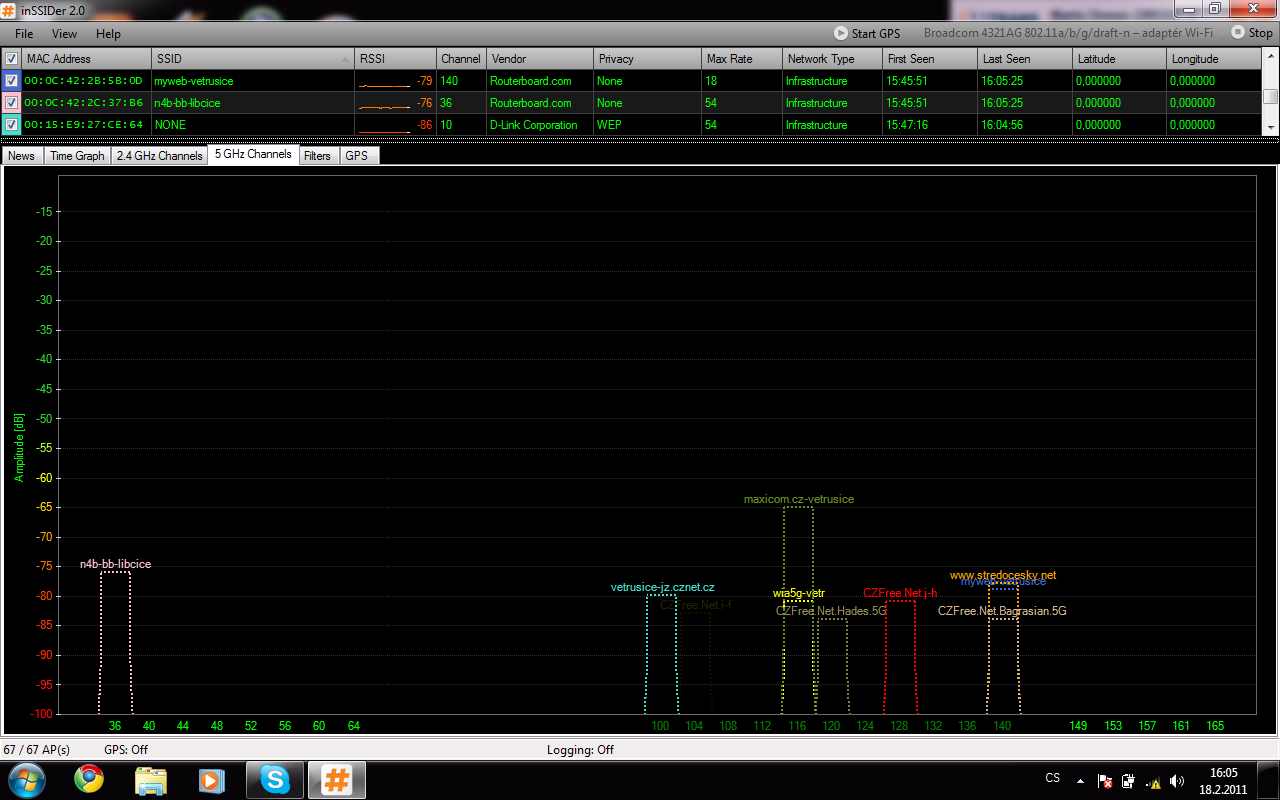Toggle the select-all checkbox in table header
This screenshot has height=800, width=1280.
[x=11, y=59]
